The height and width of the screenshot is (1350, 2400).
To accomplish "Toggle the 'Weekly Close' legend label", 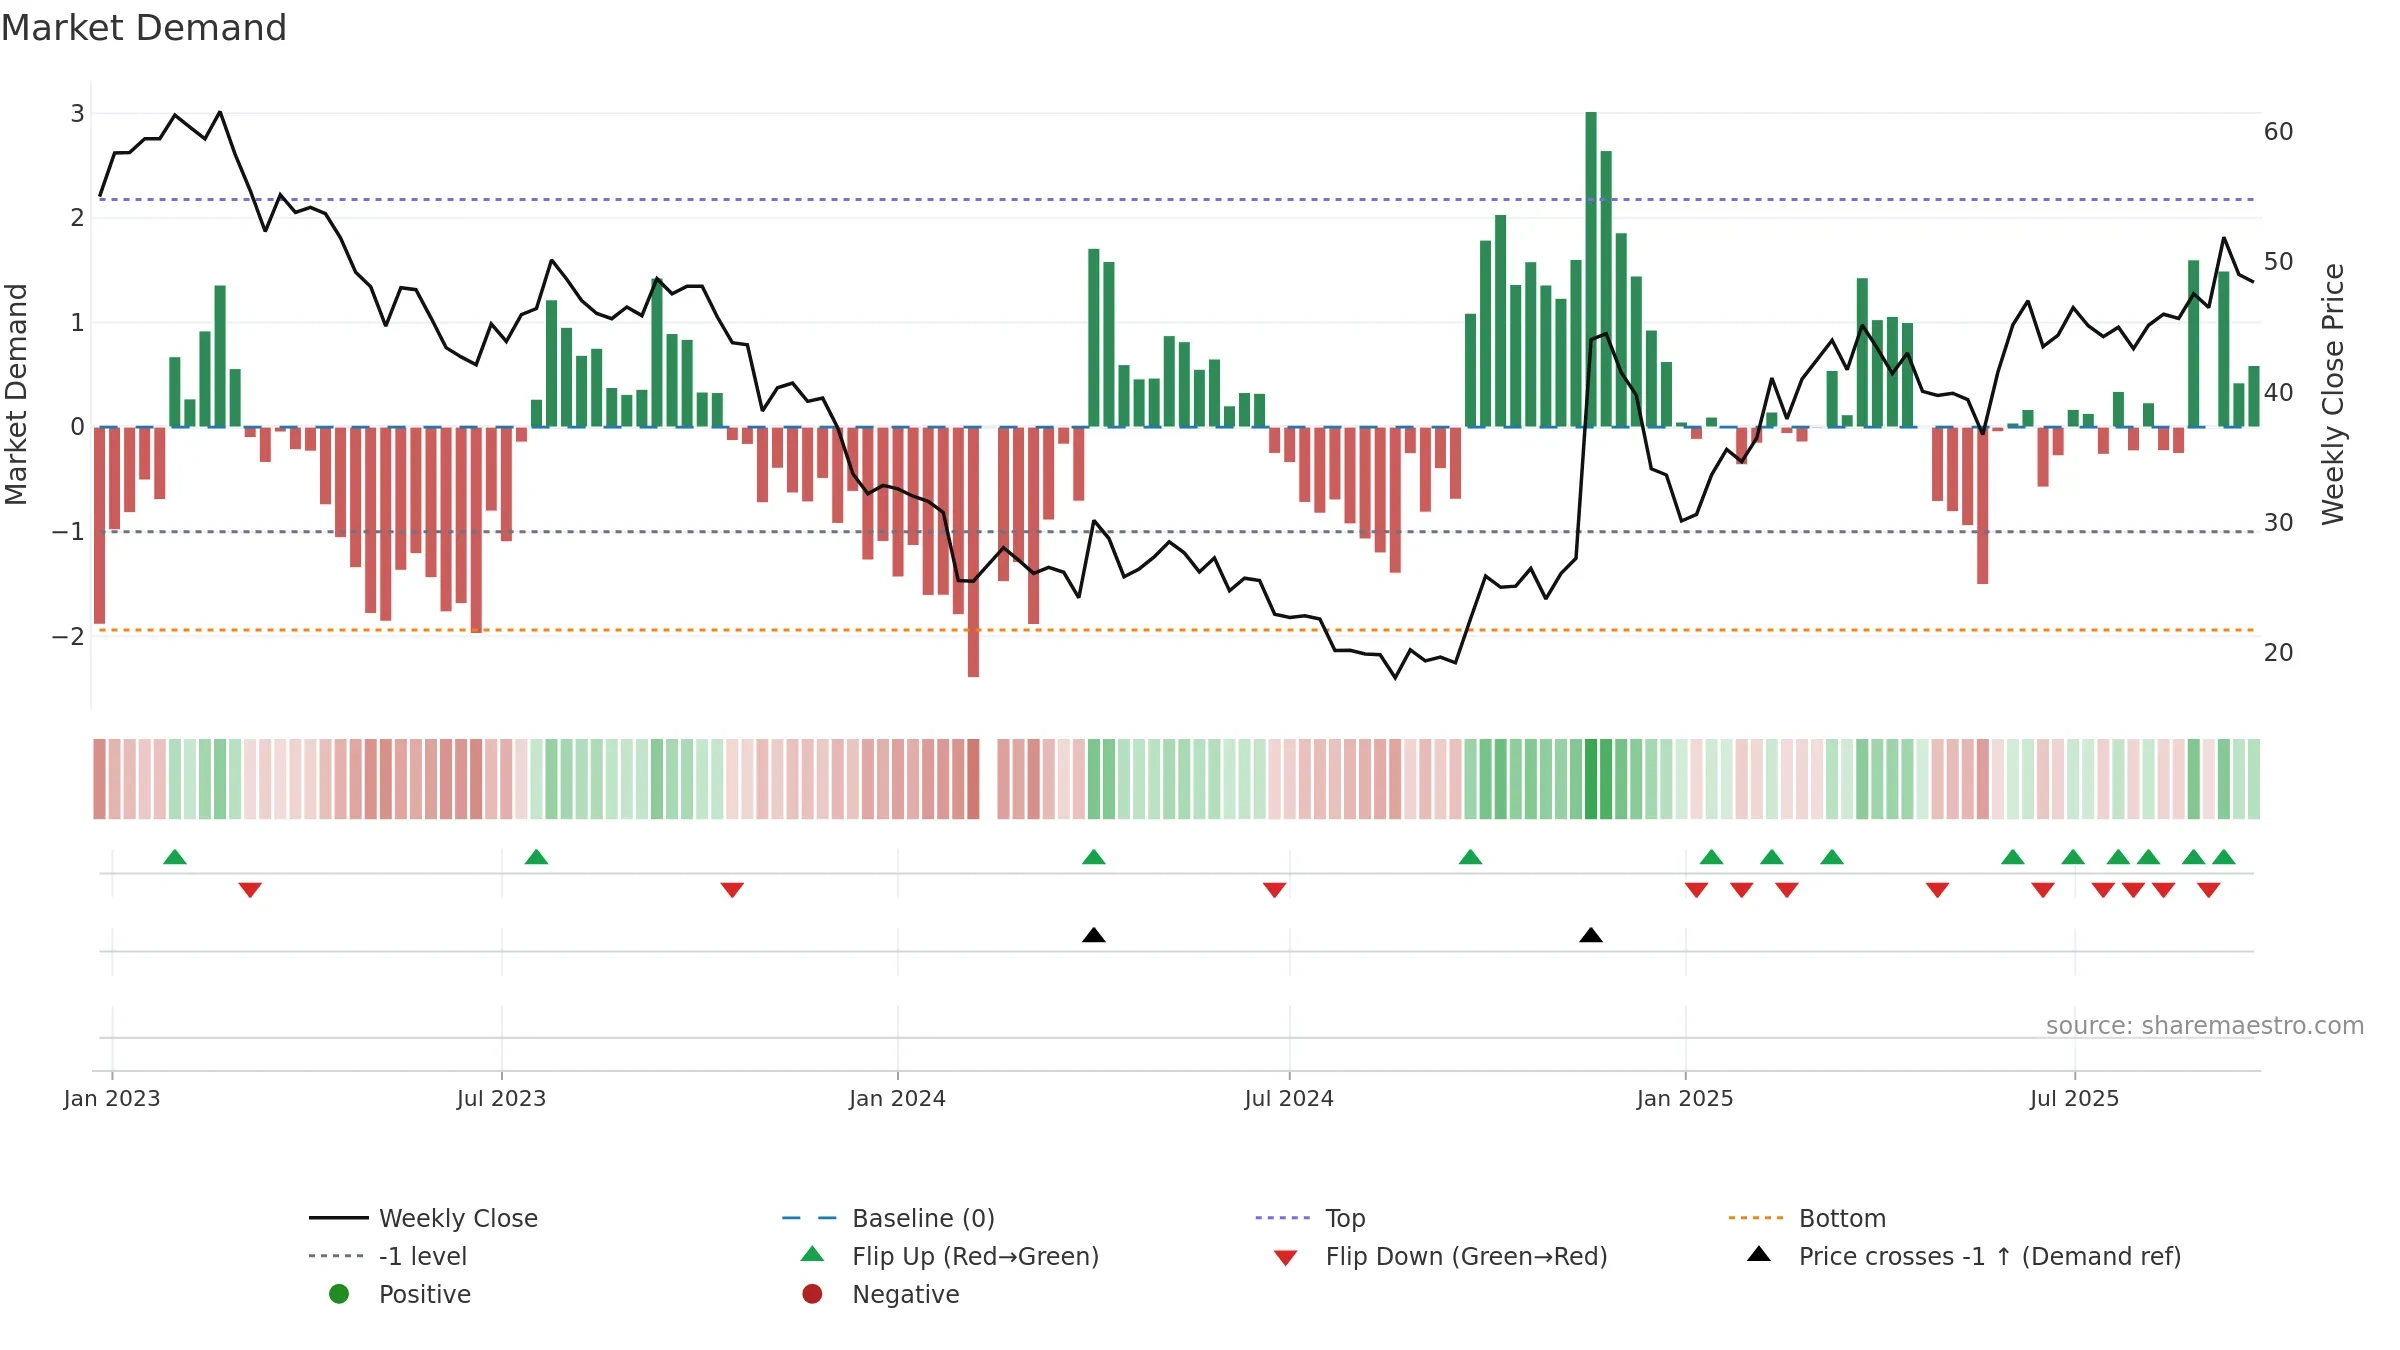I will pos(458,1218).
